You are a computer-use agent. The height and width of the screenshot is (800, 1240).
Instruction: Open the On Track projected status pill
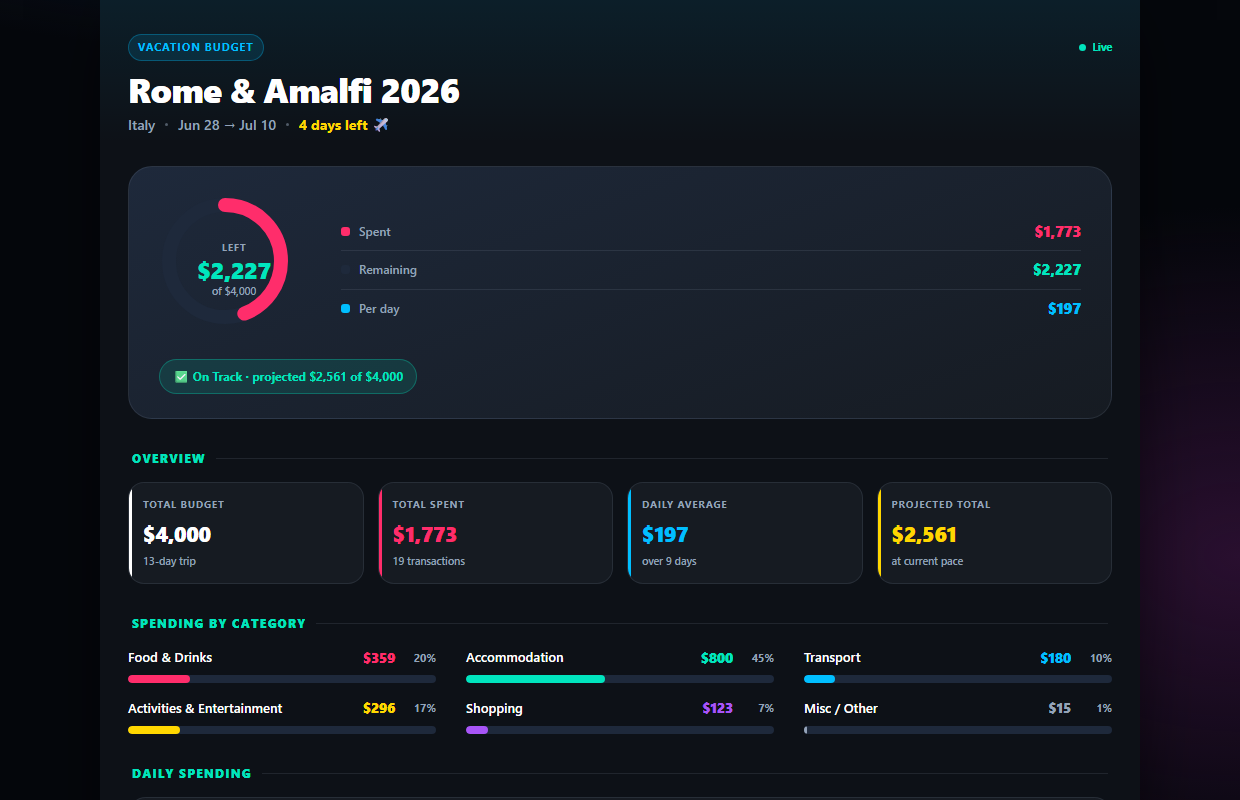point(288,377)
